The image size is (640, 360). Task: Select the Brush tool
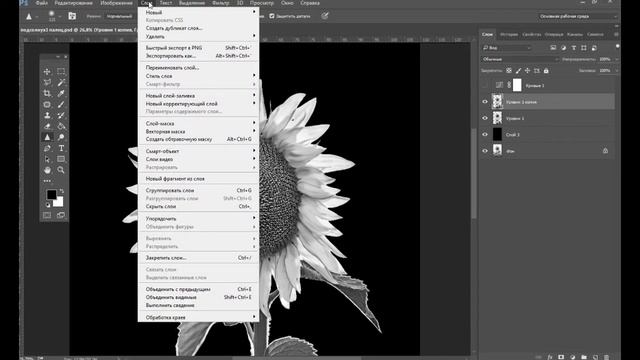pos(61,104)
